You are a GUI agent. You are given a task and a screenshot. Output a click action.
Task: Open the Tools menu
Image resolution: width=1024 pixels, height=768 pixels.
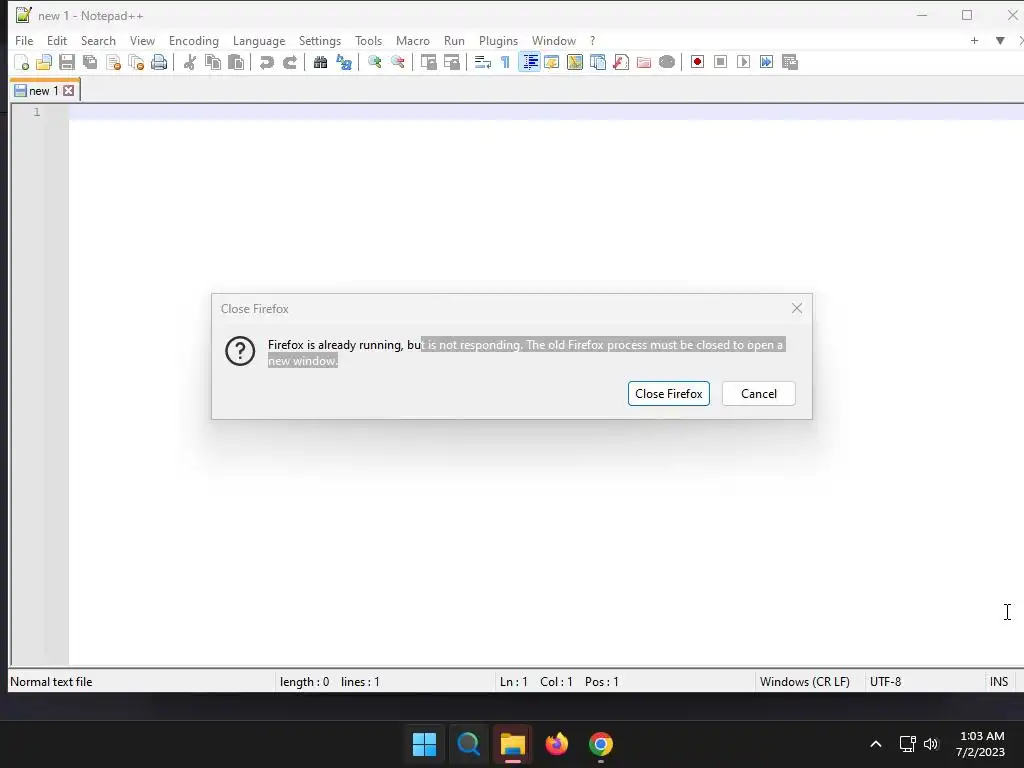pyautogui.click(x=368, y=40)
